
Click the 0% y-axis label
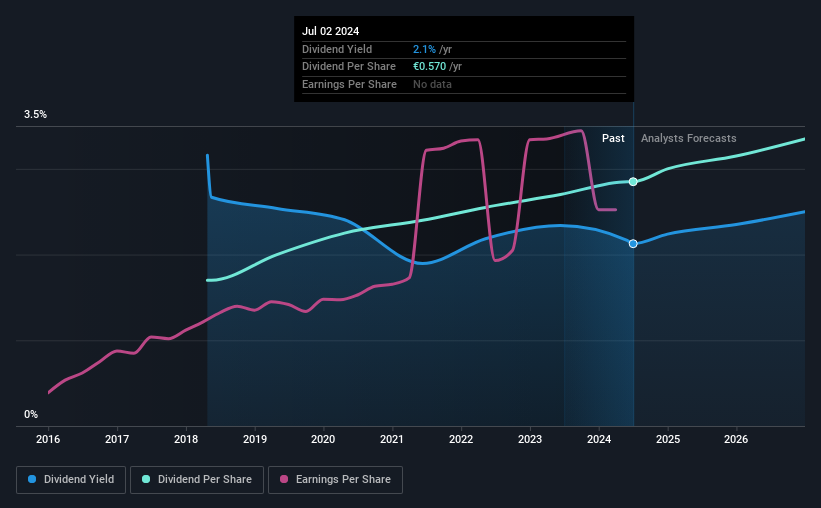(31, 414)
